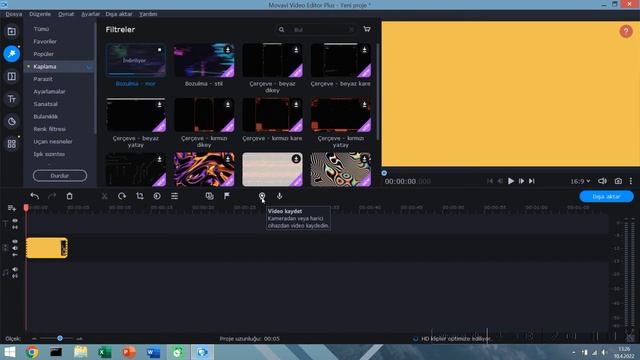
Task: Open the Düzenle menu
Action: [40, 14]
